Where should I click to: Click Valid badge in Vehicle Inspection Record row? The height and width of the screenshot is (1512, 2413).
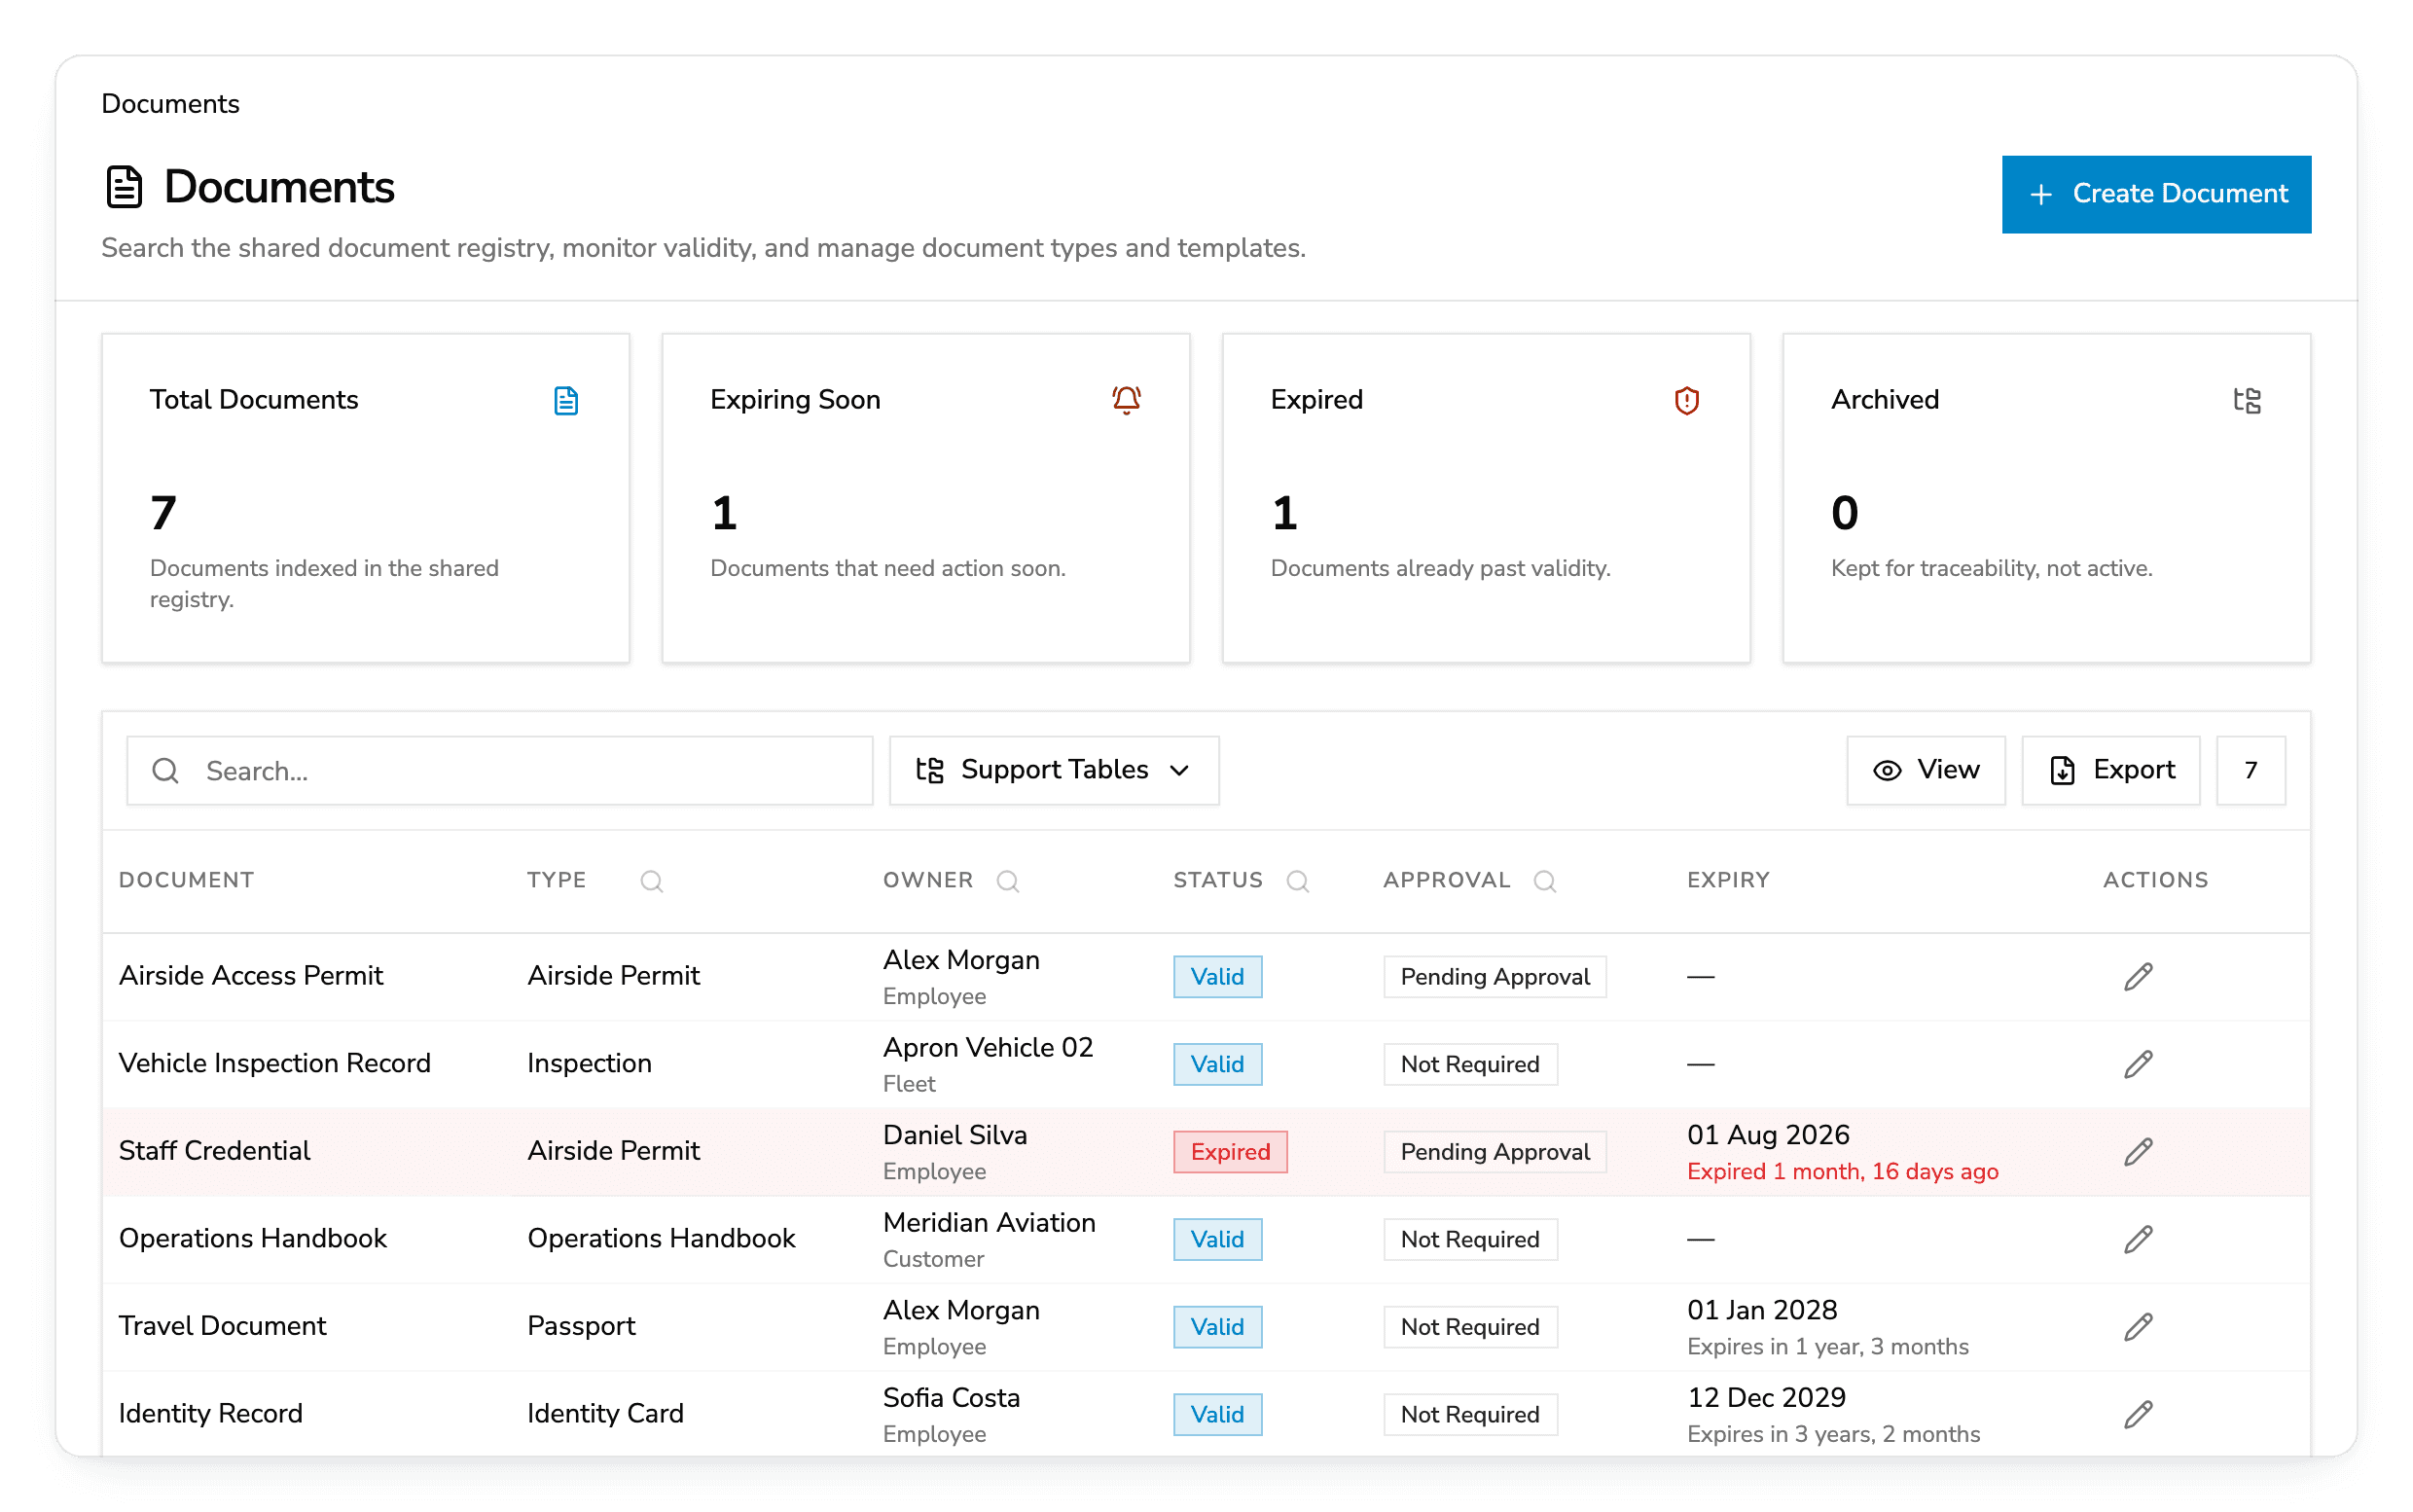(1217, 1064)
